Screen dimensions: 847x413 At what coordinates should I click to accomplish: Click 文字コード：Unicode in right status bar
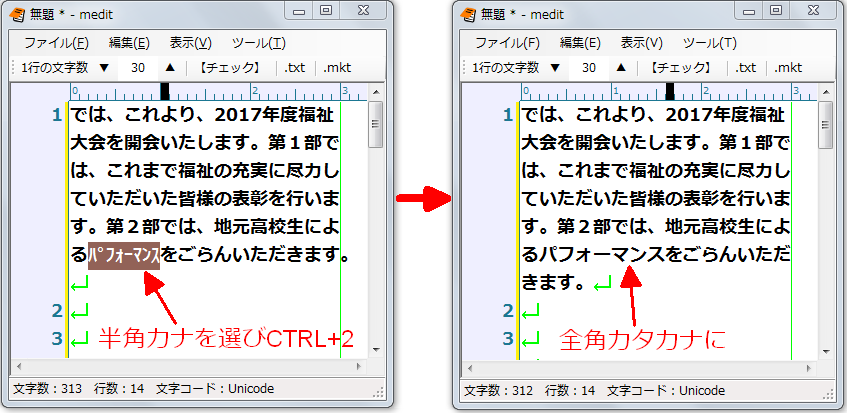pos(666,390)
